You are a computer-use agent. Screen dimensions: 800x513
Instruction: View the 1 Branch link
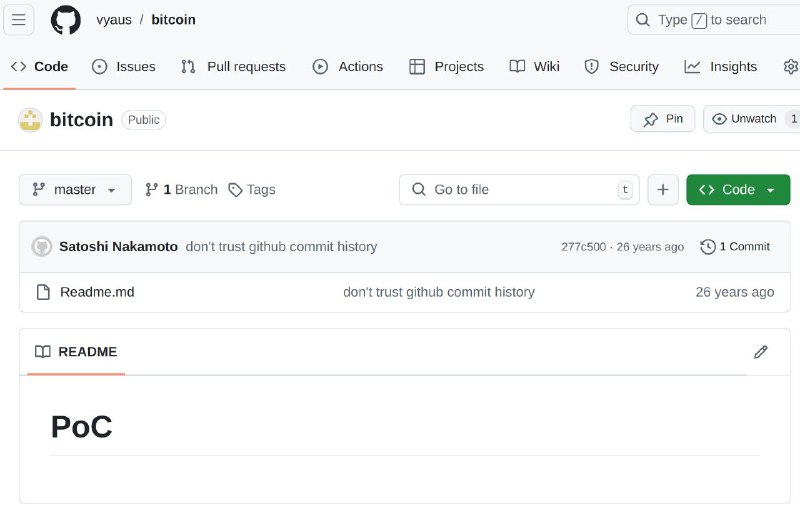click(x=182, y=190)
